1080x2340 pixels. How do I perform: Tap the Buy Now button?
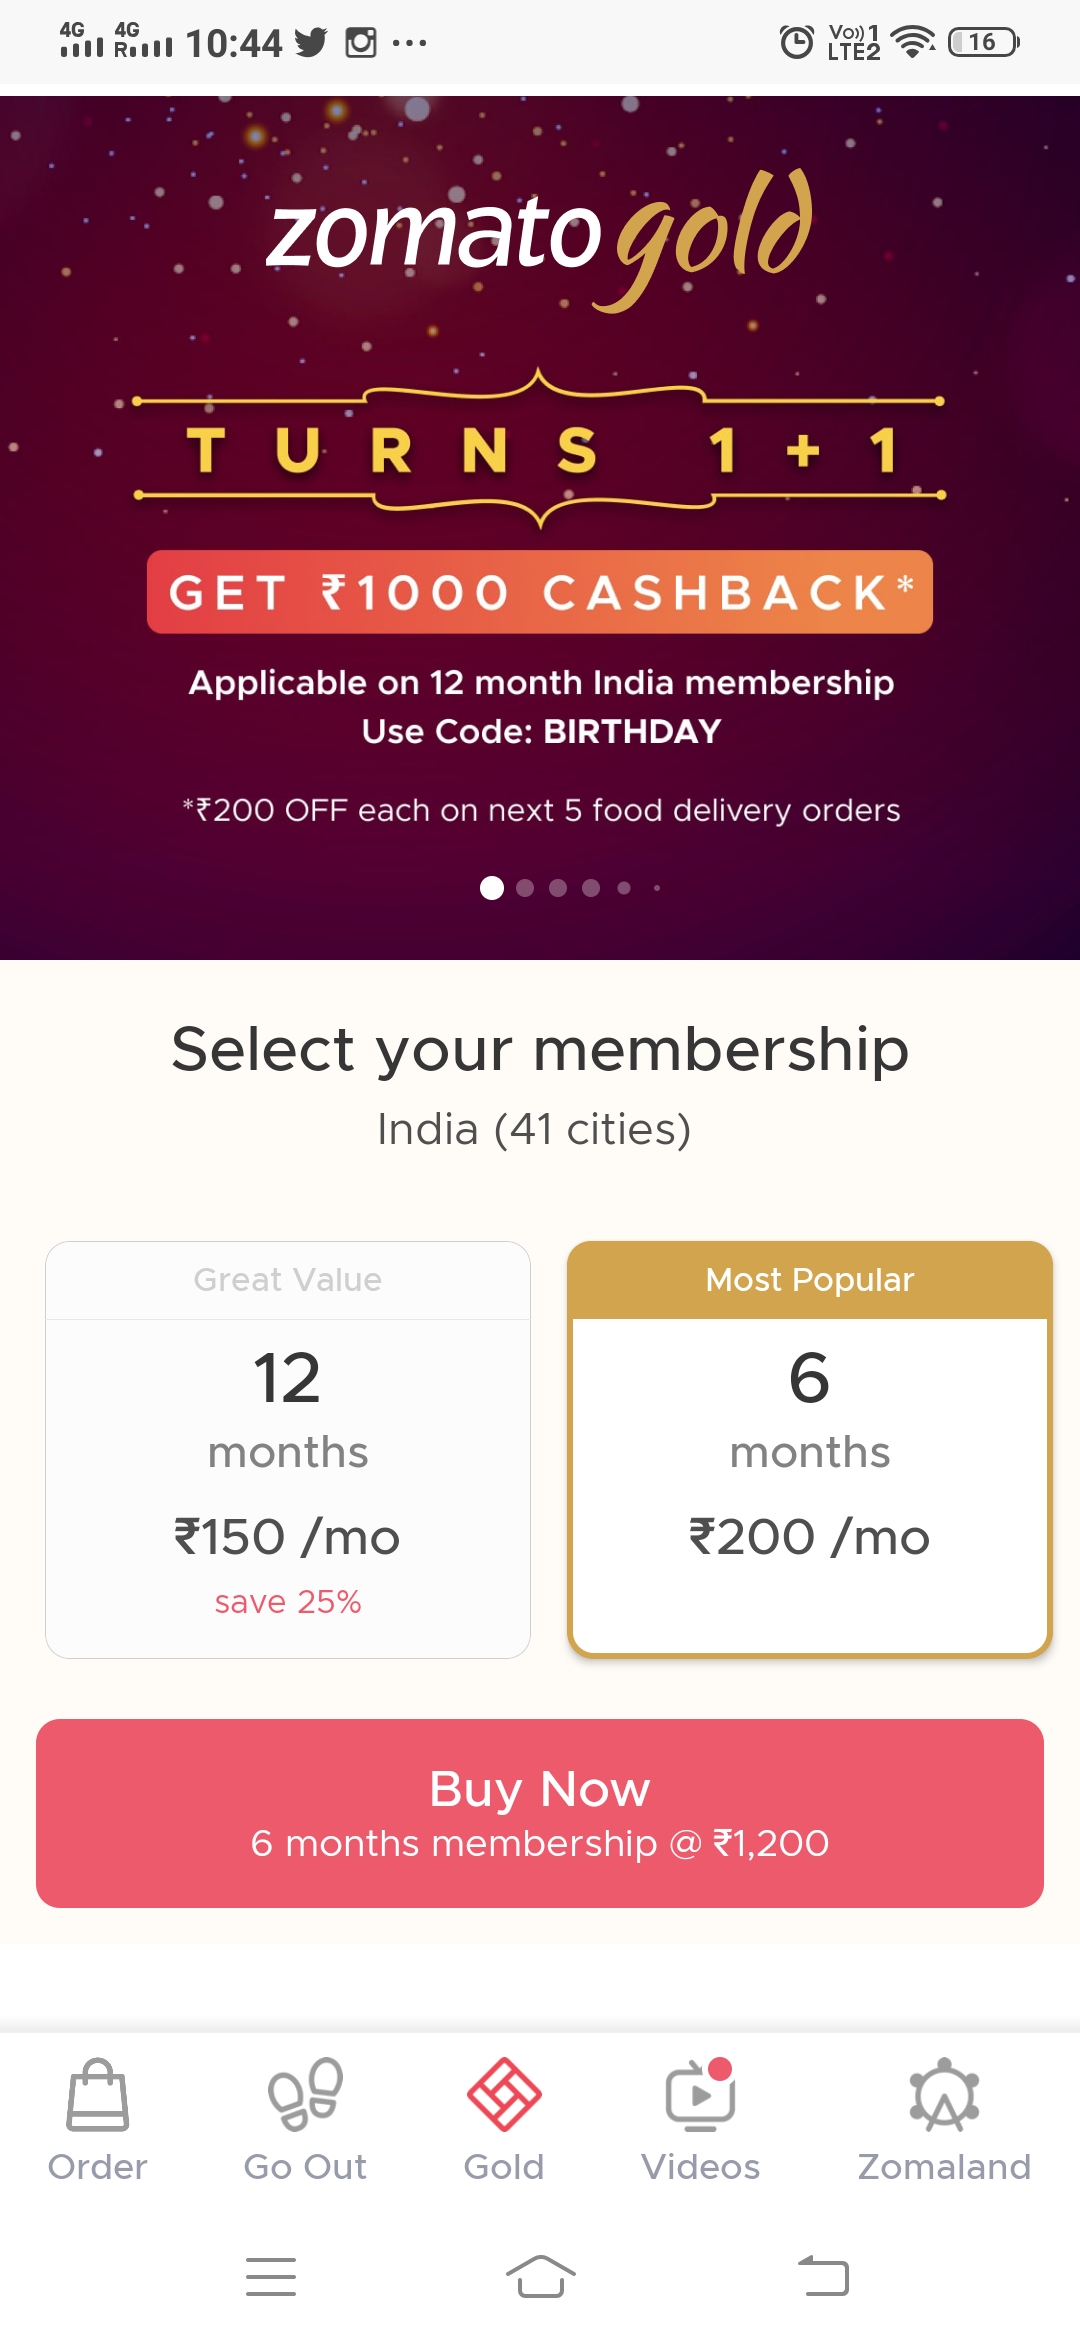click(x=540, y=1813)
